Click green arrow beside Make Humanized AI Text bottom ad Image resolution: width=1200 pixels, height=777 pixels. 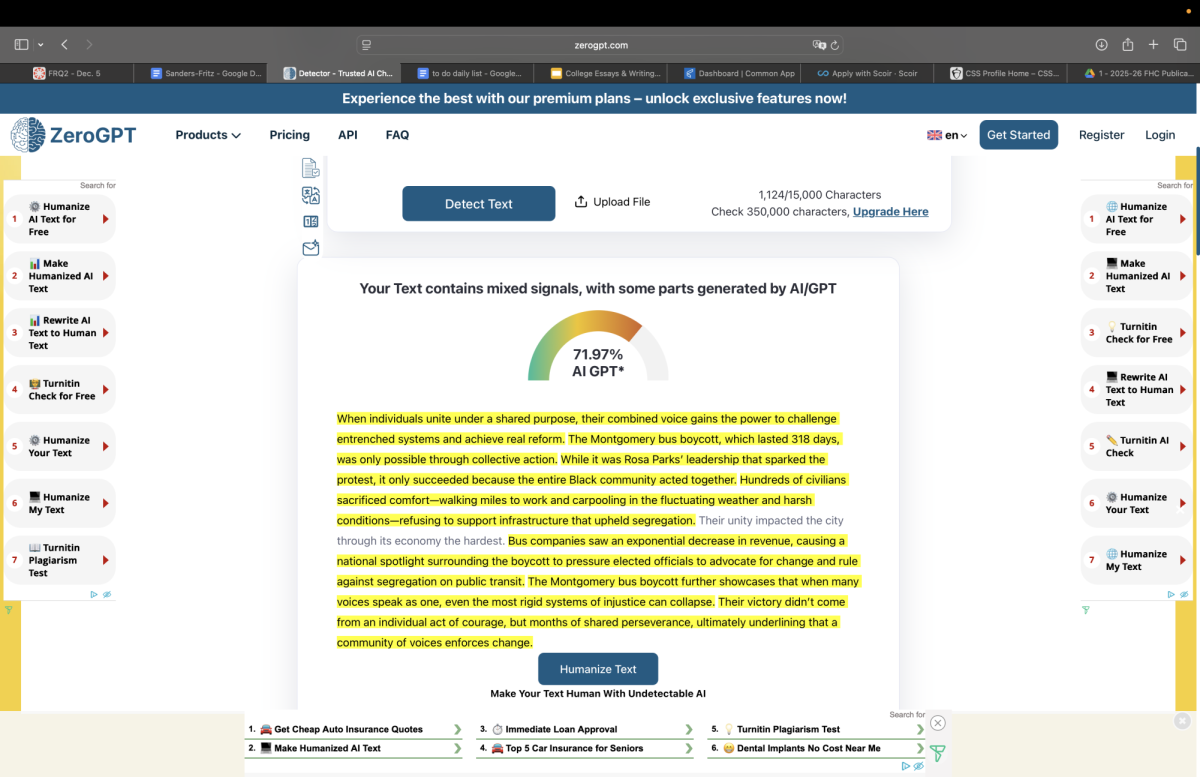click(457, 748)
